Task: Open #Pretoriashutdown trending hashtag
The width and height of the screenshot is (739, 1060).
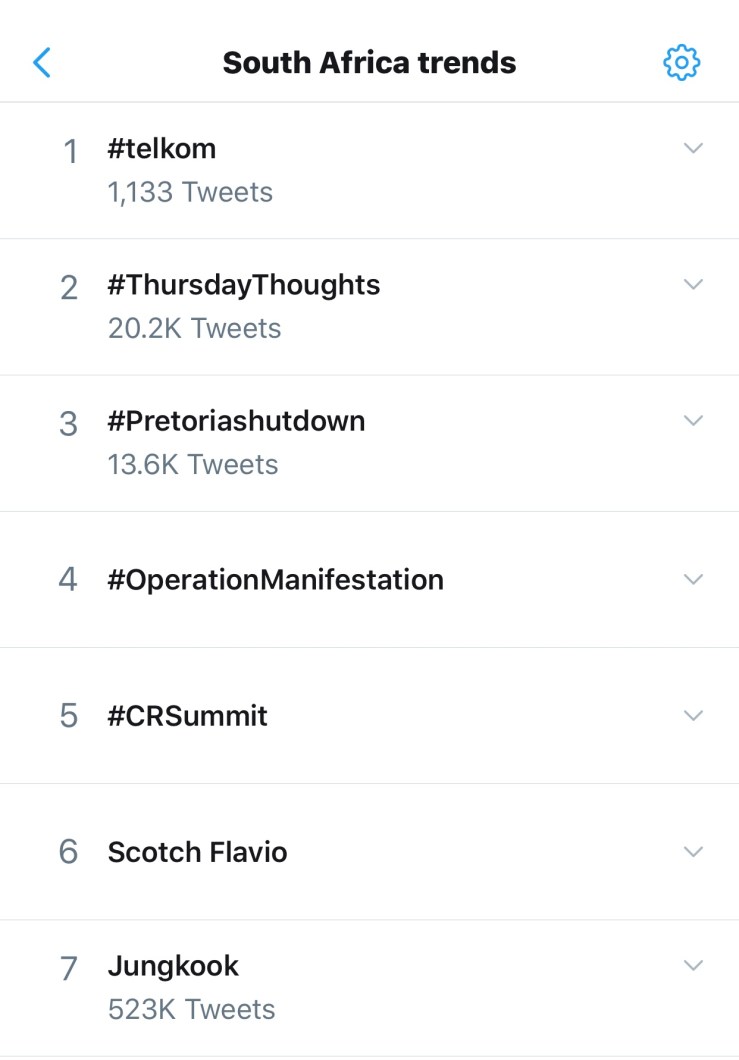Action: (236, 421)
